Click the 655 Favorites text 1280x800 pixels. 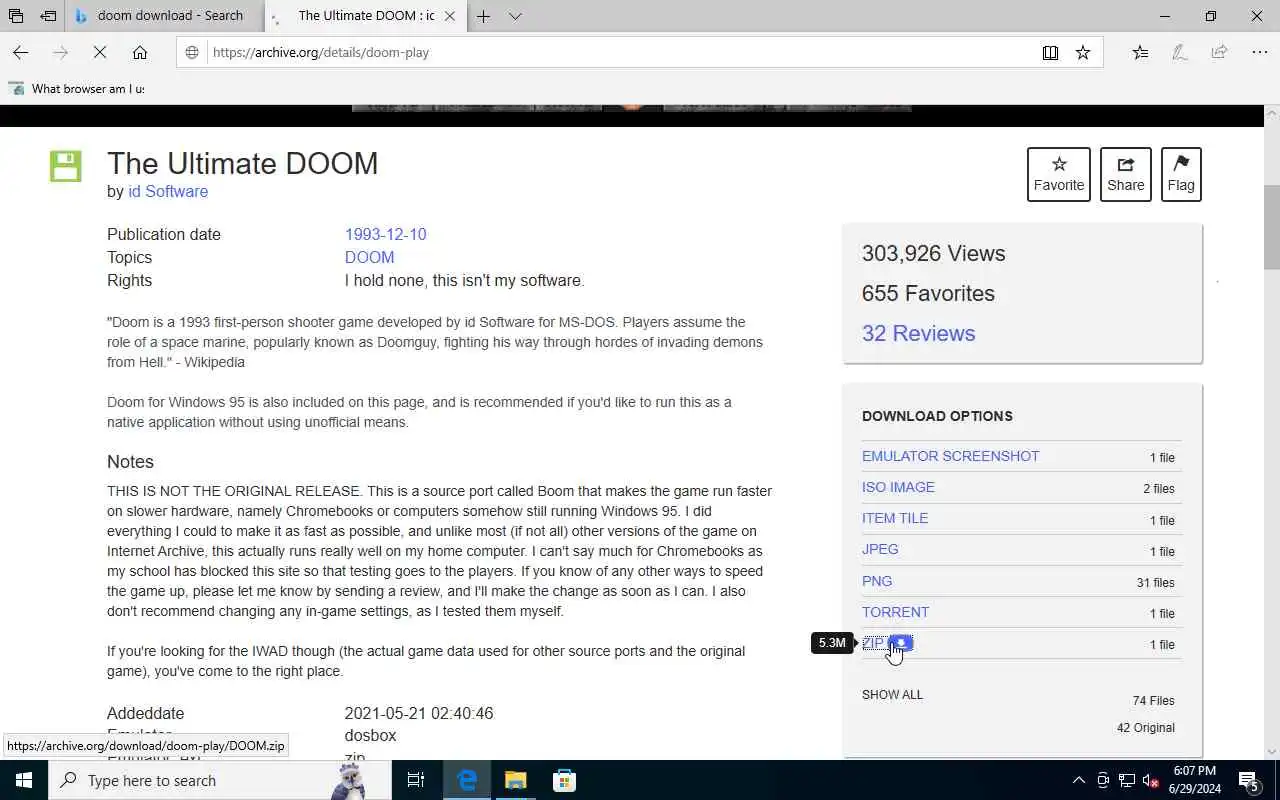[928, 293]
